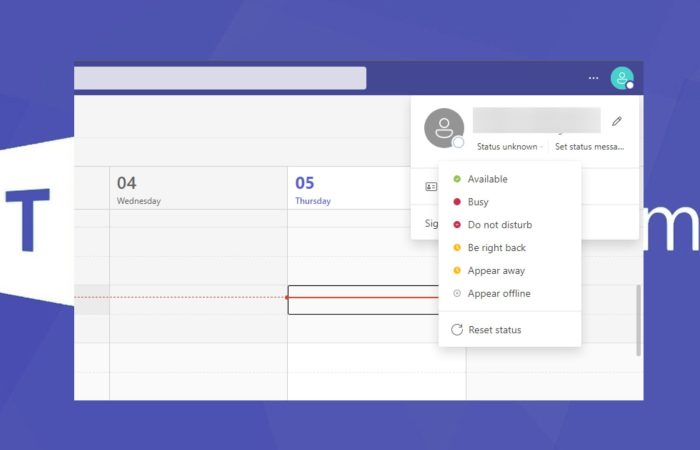700x450 pixels.
Task: Click the green Available status dot
Action: pos(457,179)
